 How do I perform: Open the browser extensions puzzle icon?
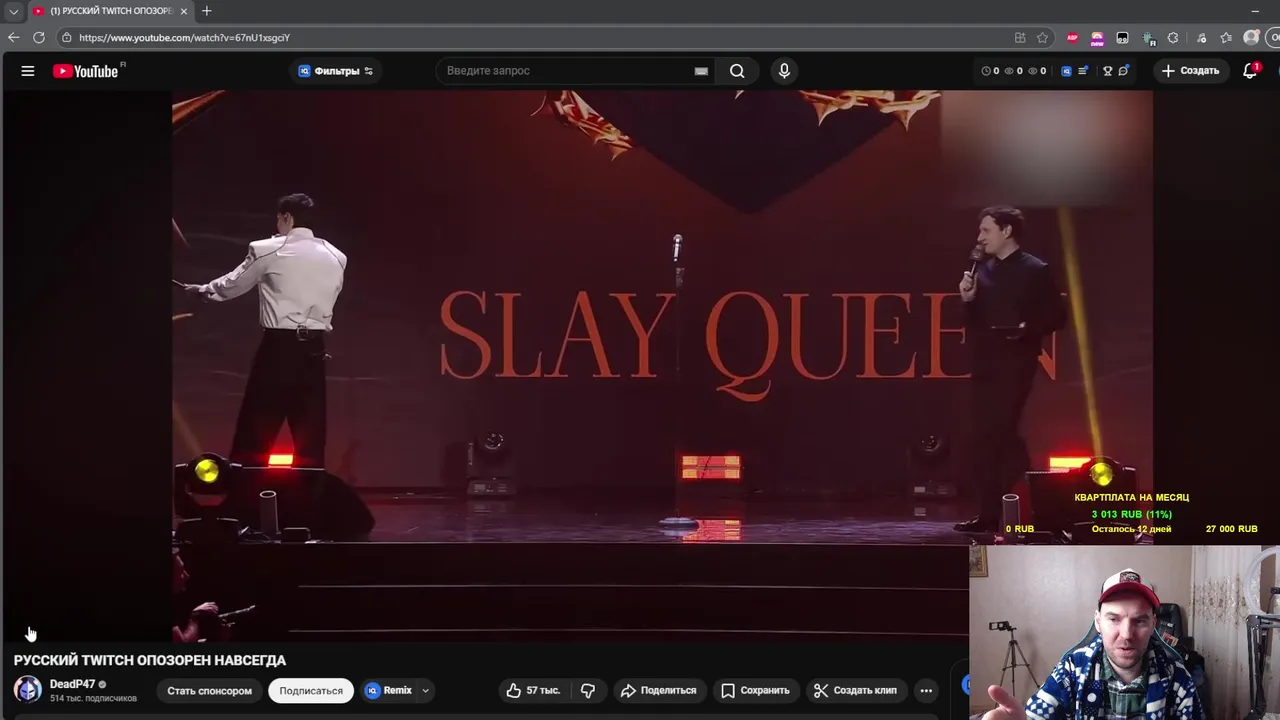(x=1173, y=38)
